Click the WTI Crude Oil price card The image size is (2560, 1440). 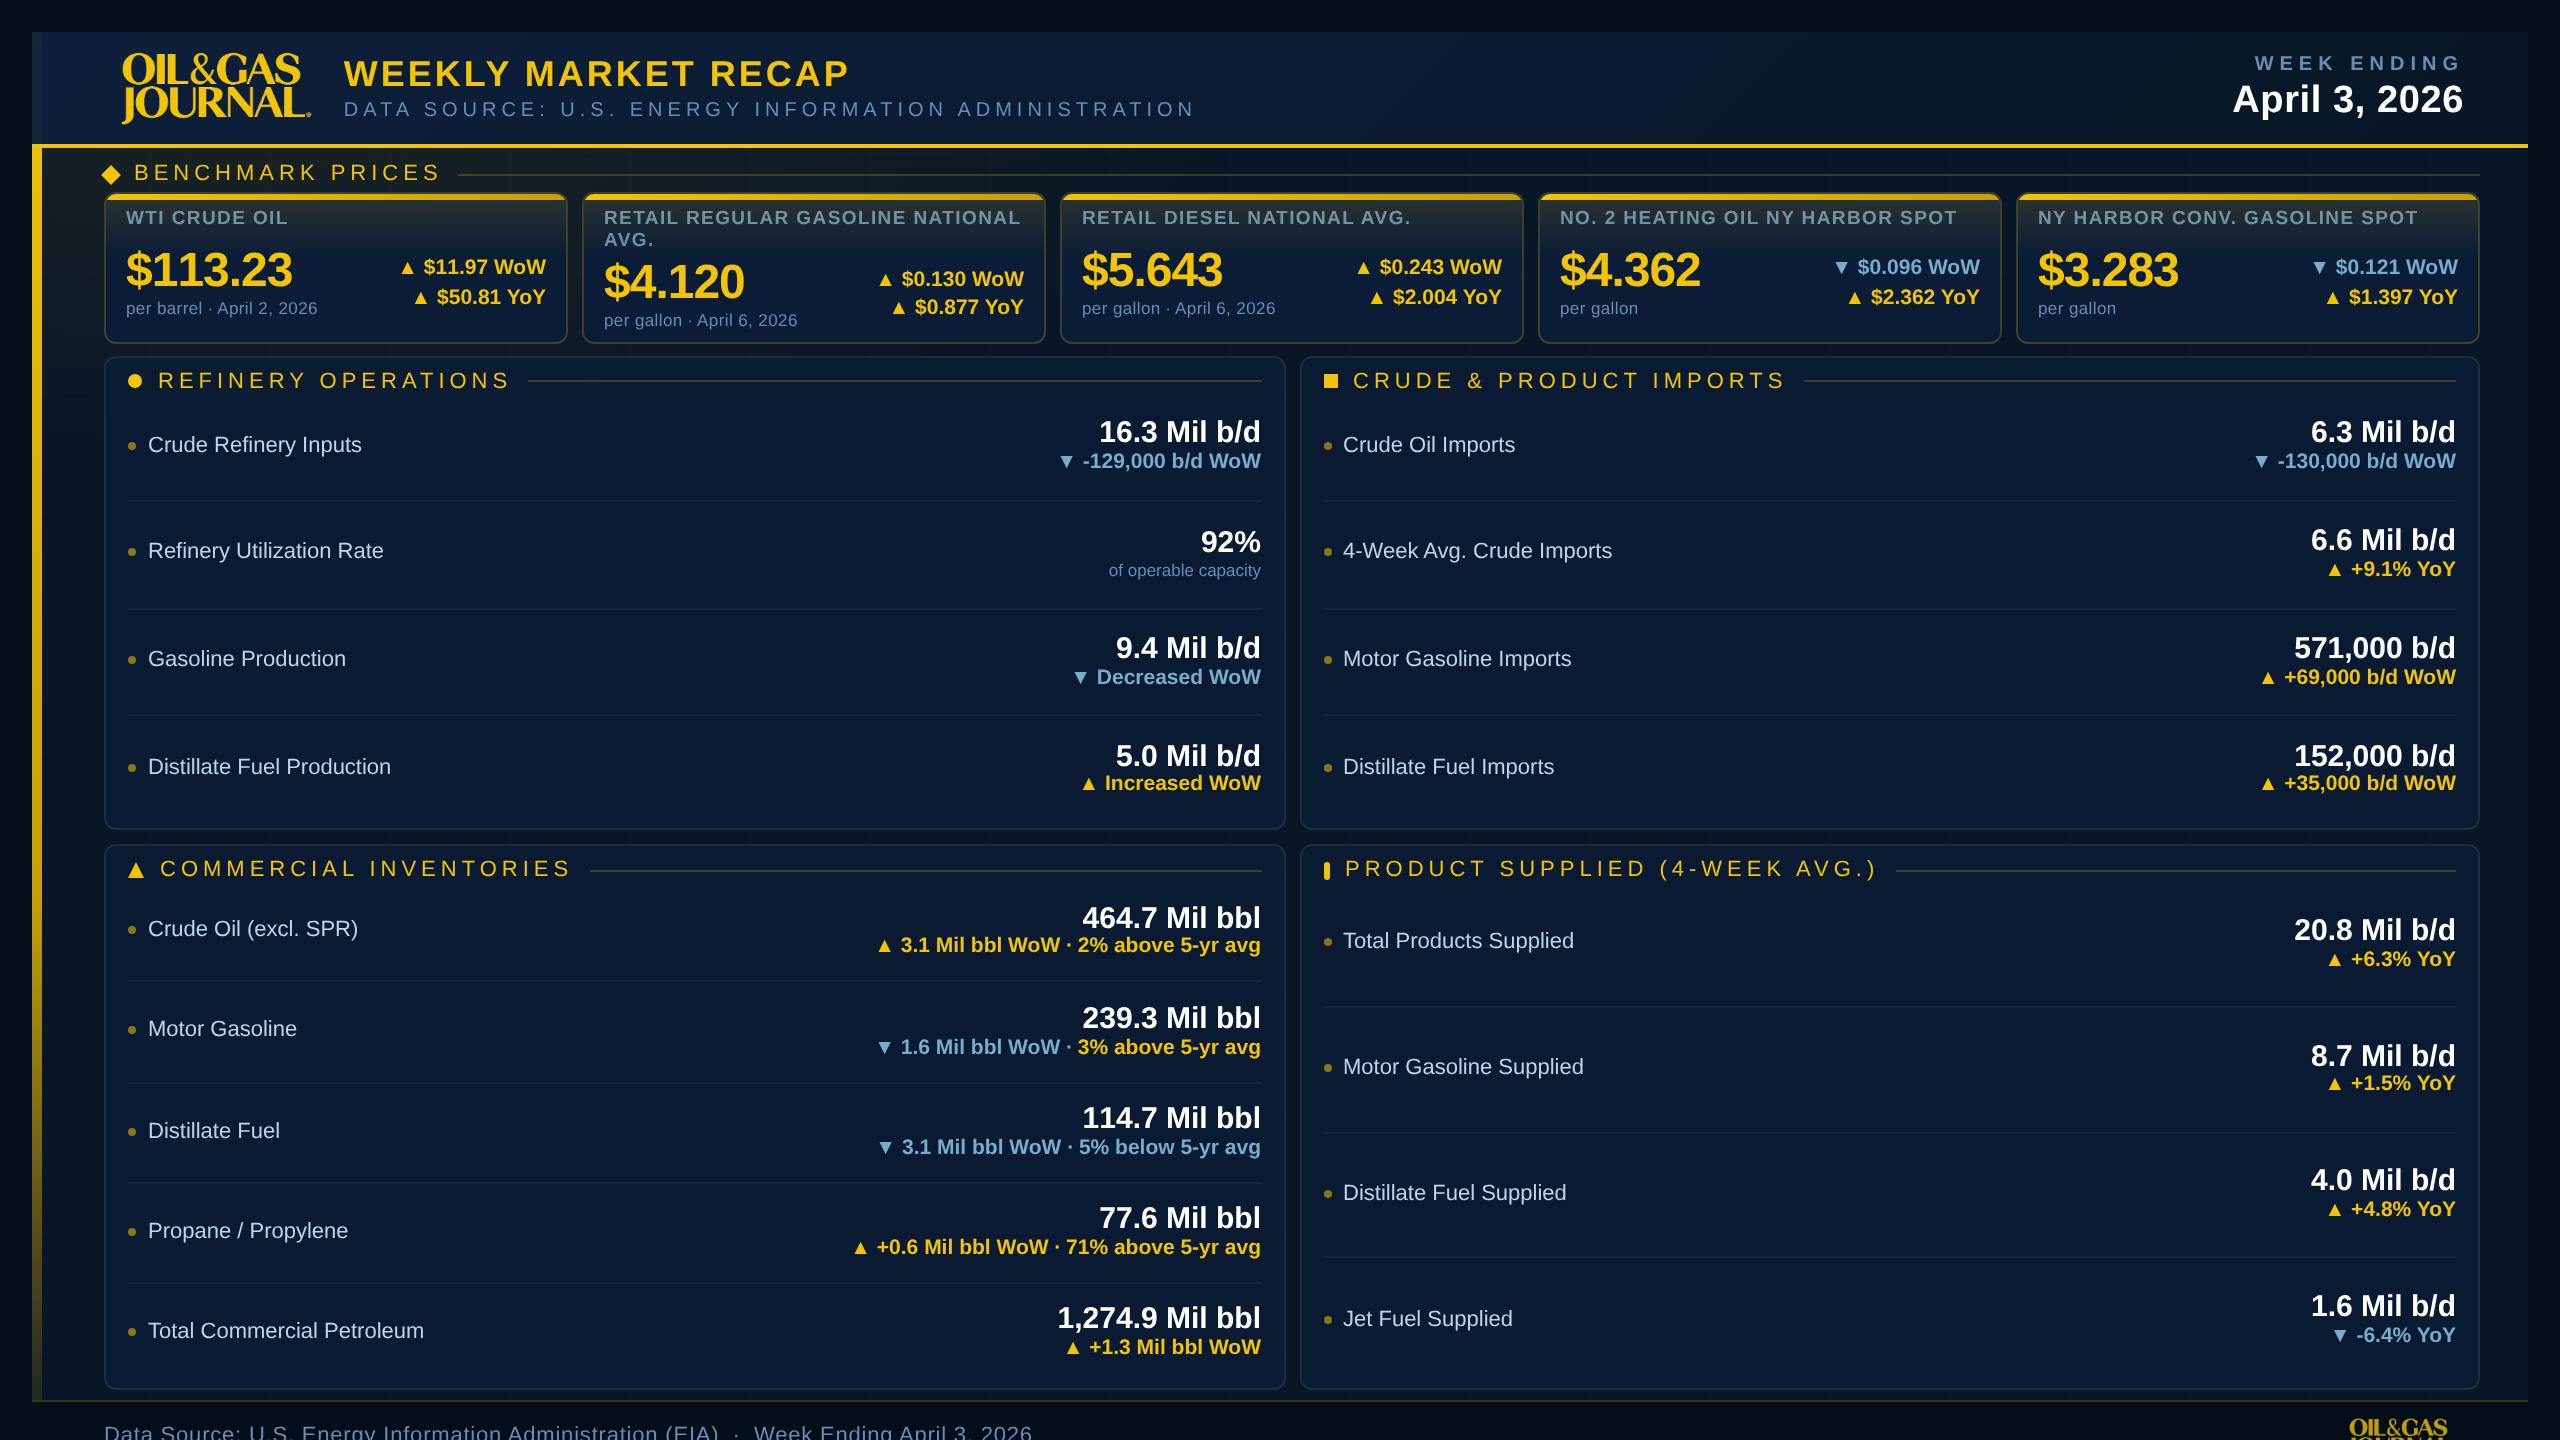337,268
